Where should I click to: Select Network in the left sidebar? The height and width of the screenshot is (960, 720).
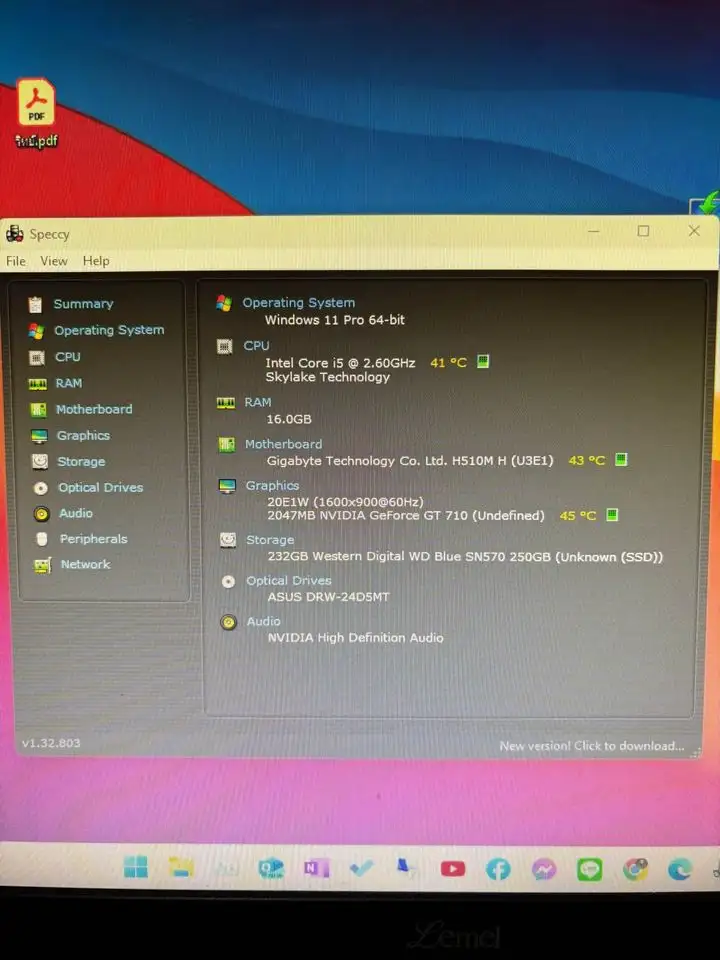pos(85,565)
